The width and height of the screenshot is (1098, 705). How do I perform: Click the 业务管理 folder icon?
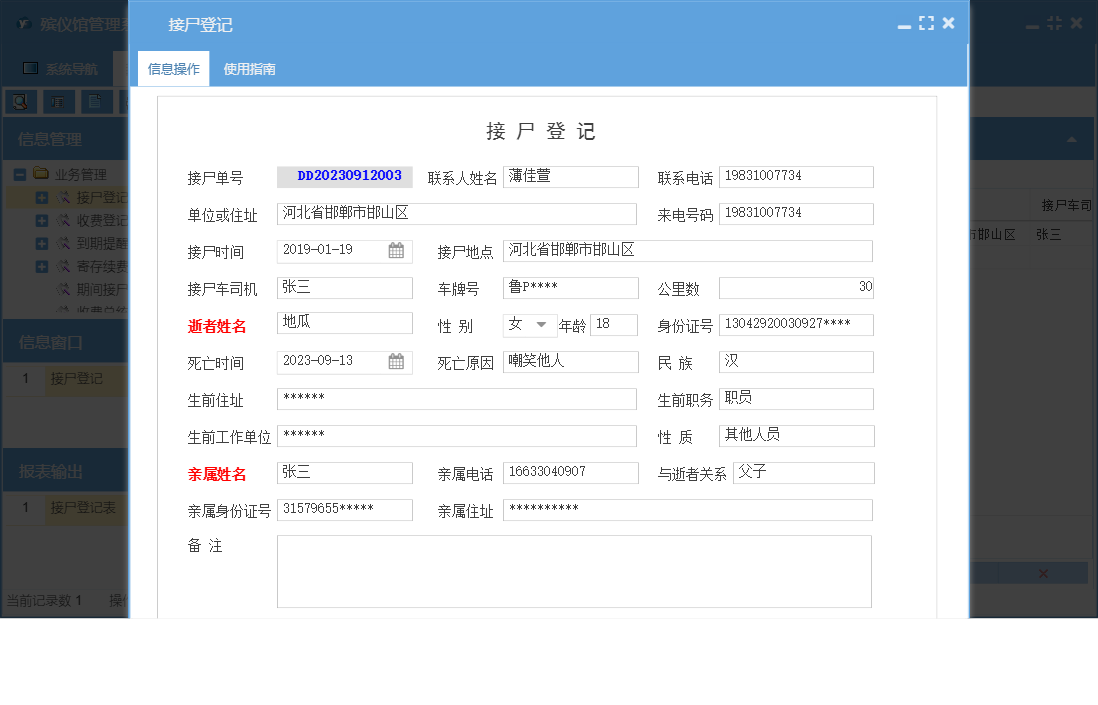(x=40, y=173)
